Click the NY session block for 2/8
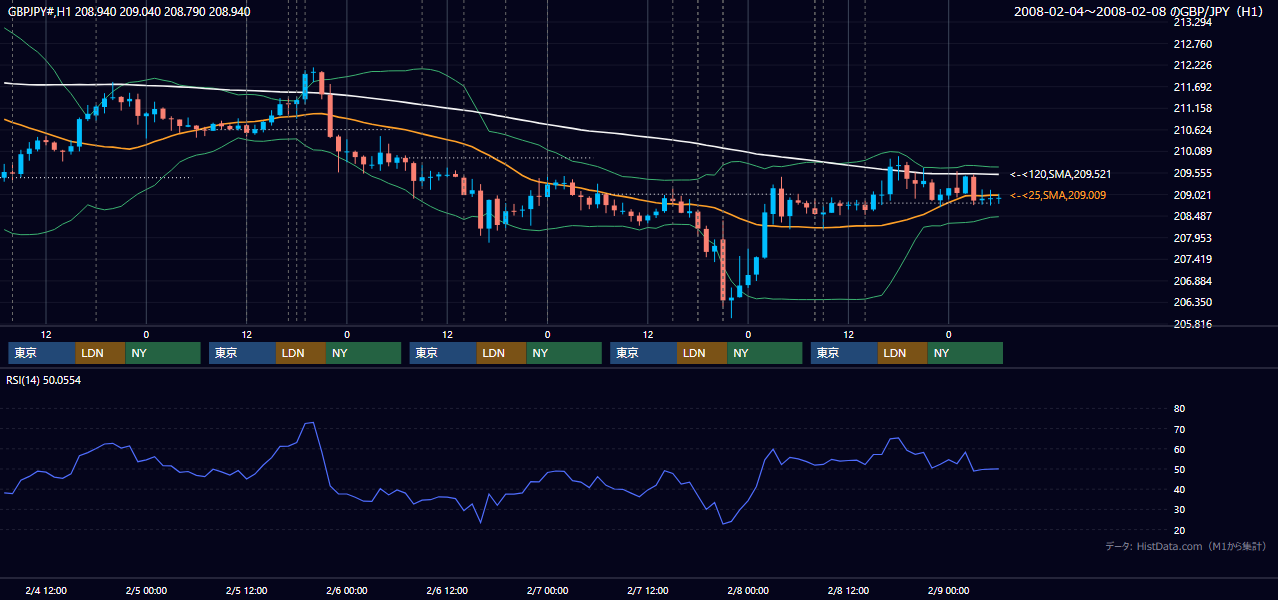This screenshot has width=1278, height=600. (965, 353)
